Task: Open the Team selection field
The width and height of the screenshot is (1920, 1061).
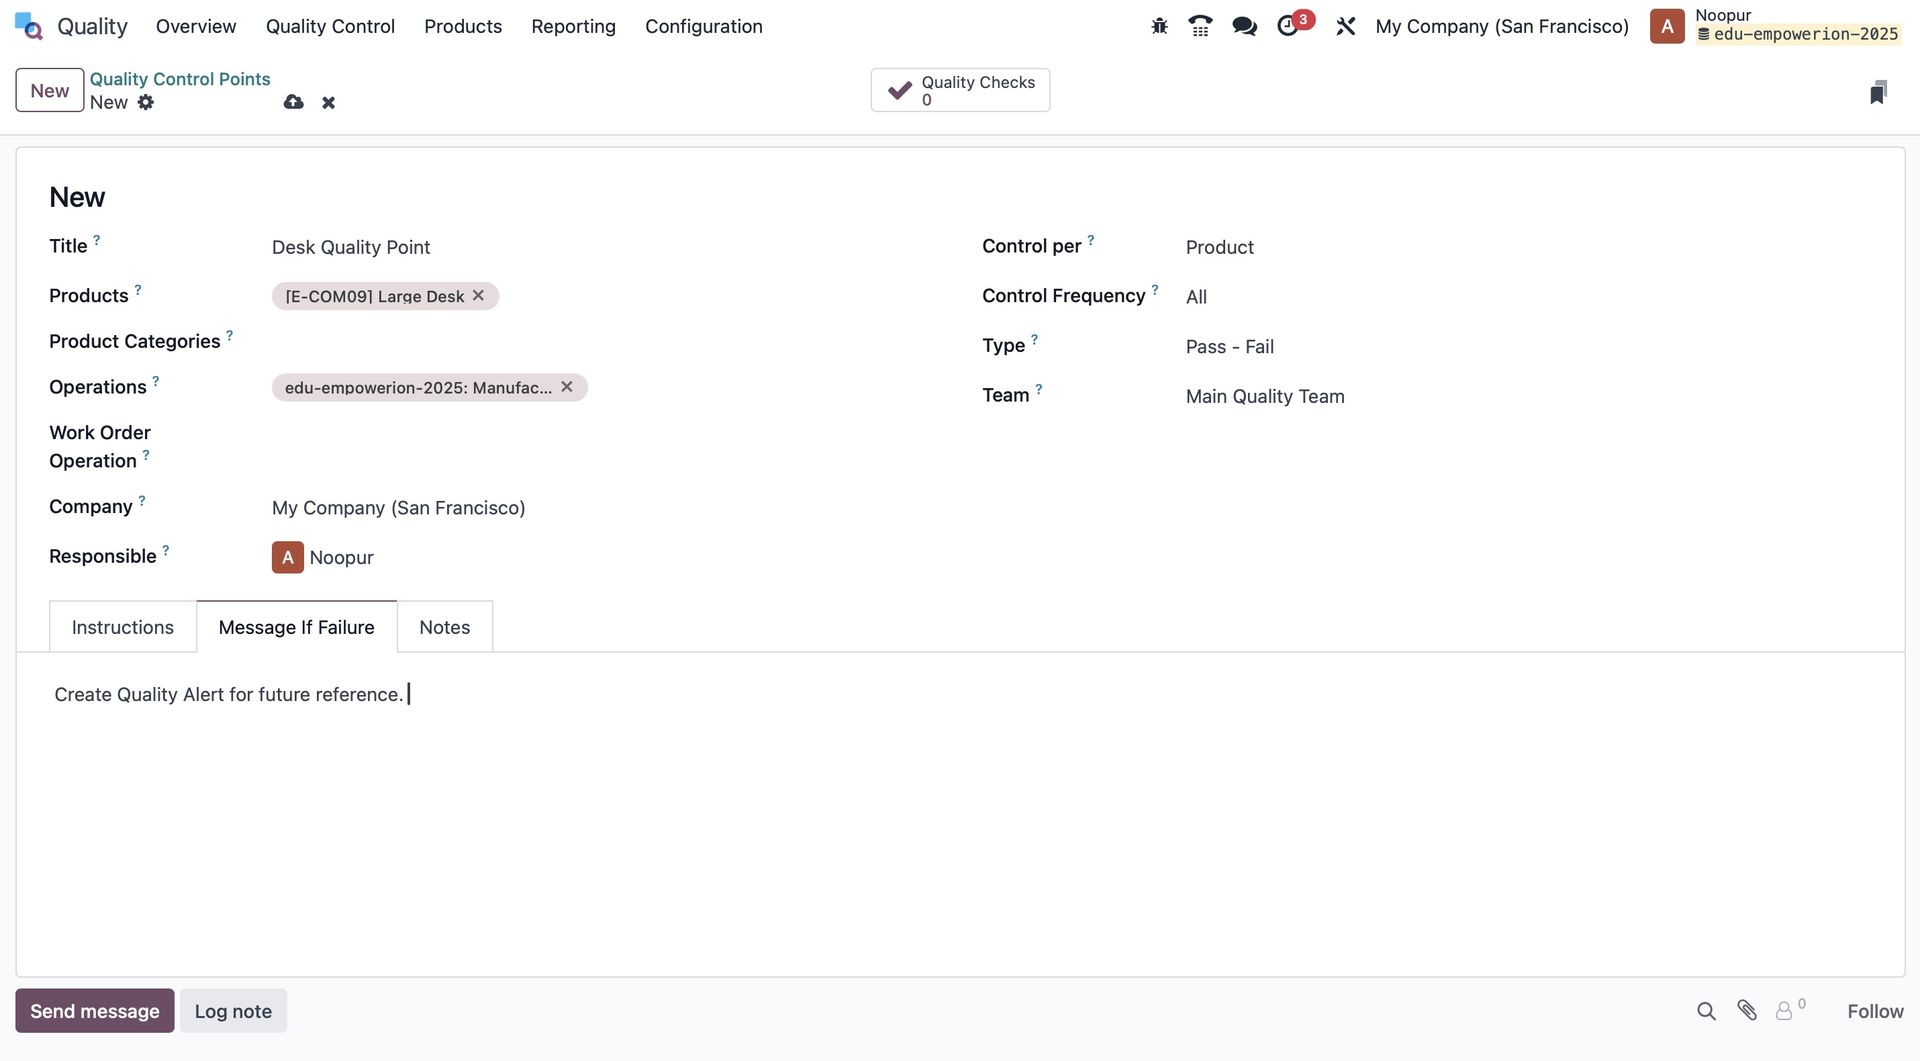Action: (x=1528, y=396)
